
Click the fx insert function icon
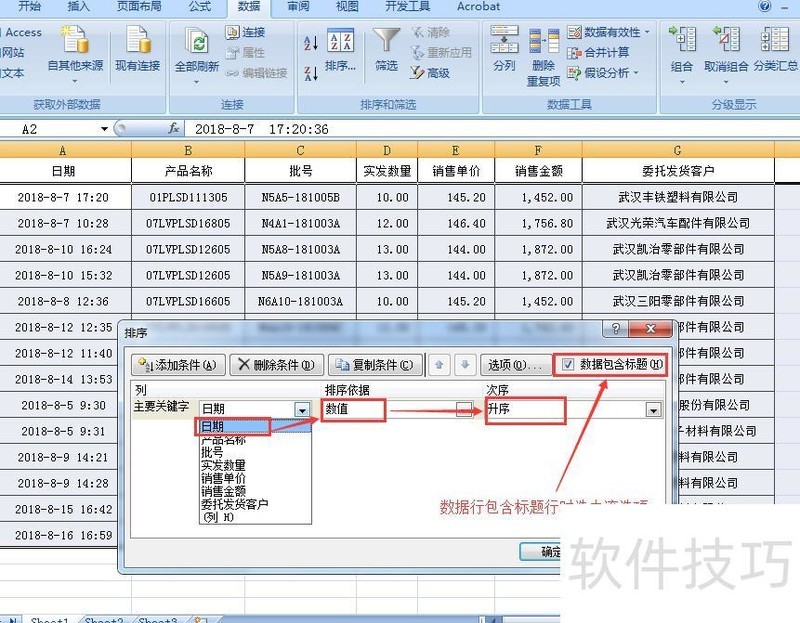173,129
